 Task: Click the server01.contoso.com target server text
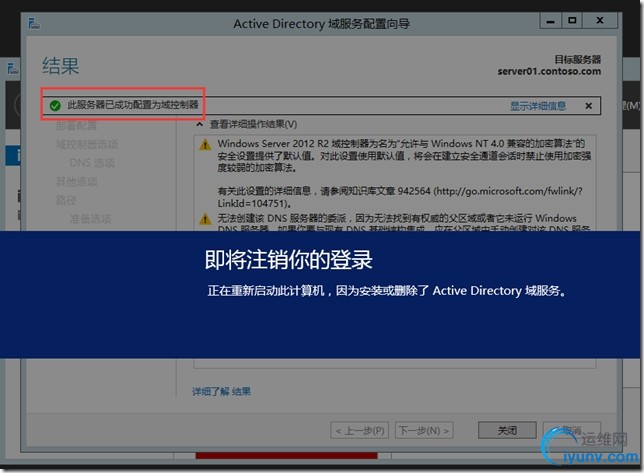549,71
